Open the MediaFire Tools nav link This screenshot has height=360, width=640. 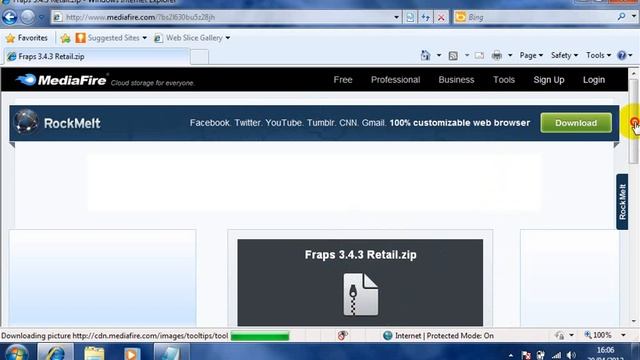click(504, 80)
